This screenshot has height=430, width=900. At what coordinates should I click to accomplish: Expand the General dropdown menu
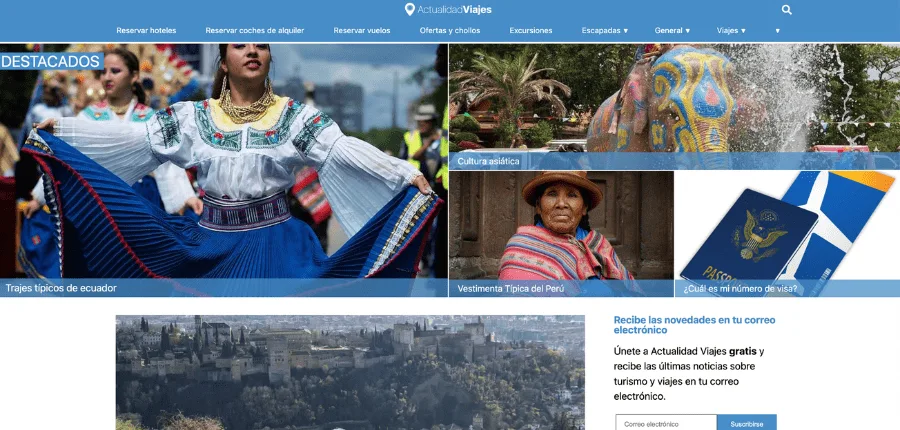(672, 30)
